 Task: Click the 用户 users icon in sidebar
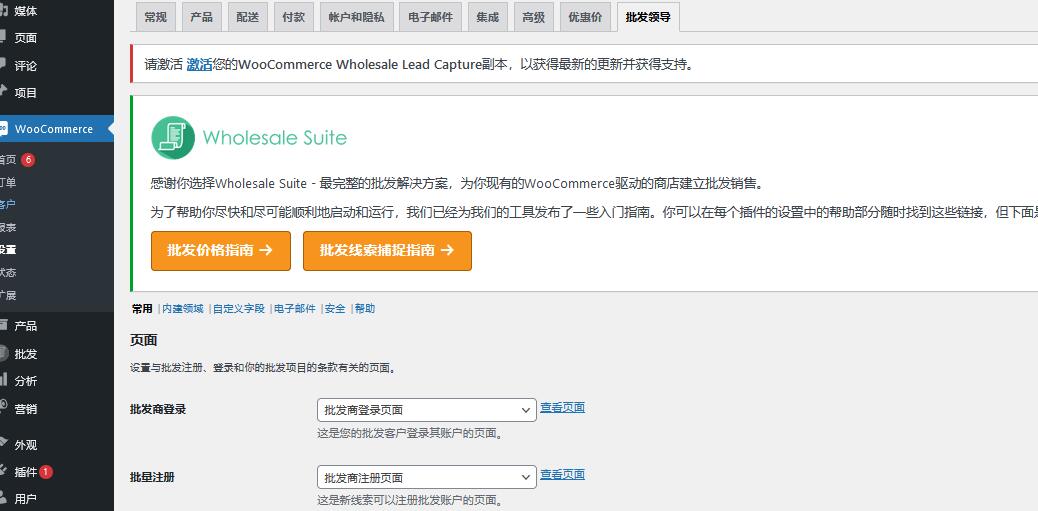3,498
